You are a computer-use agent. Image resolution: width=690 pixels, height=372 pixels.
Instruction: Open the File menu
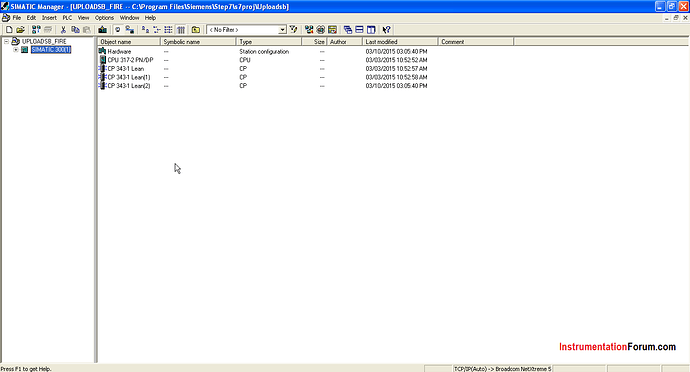click(x=17, y=18)
